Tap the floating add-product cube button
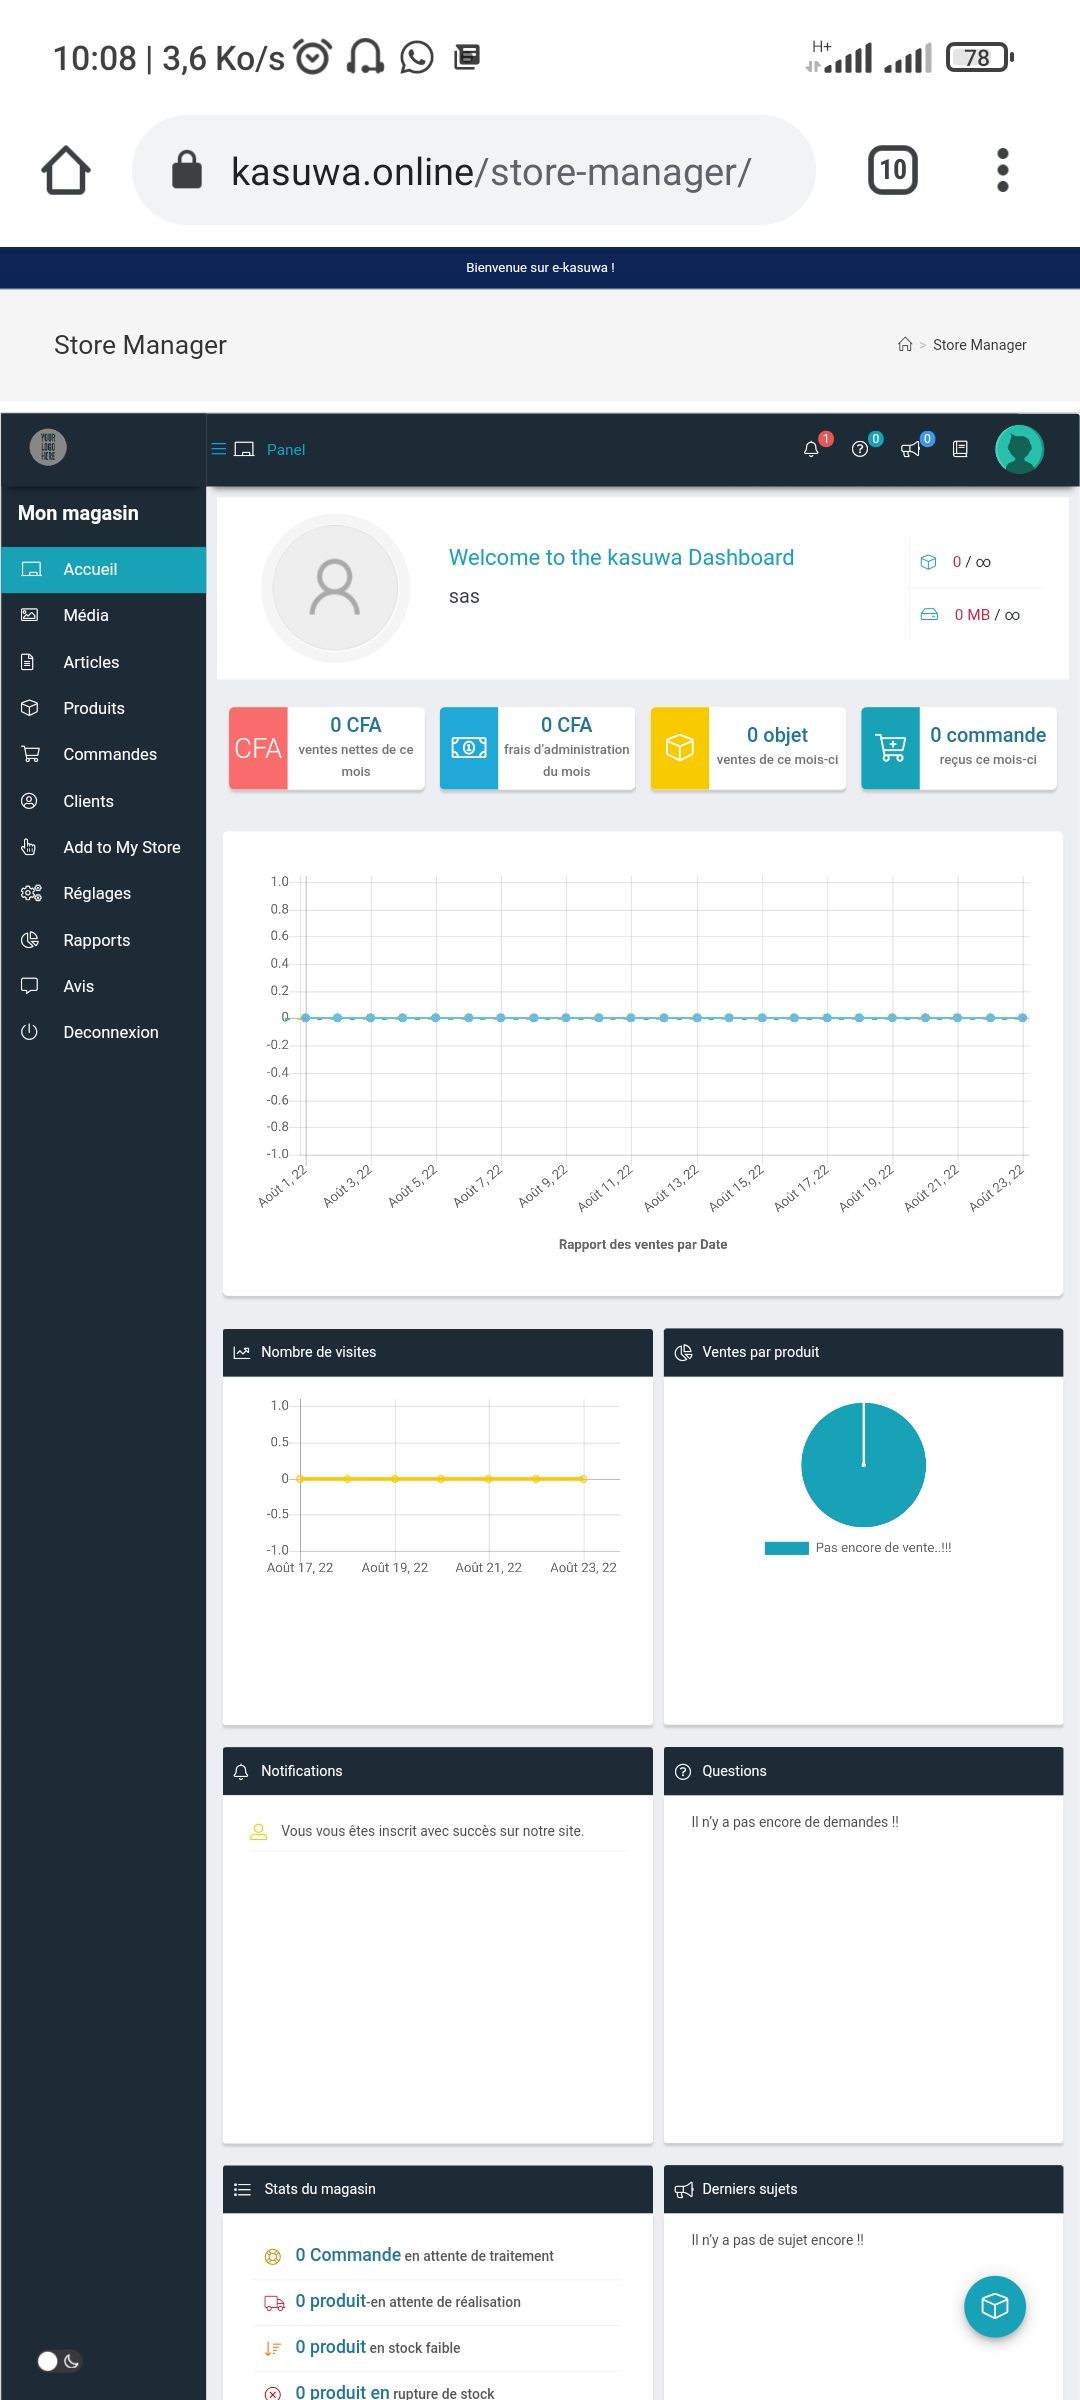1080x2400 pixels. 995,2306
